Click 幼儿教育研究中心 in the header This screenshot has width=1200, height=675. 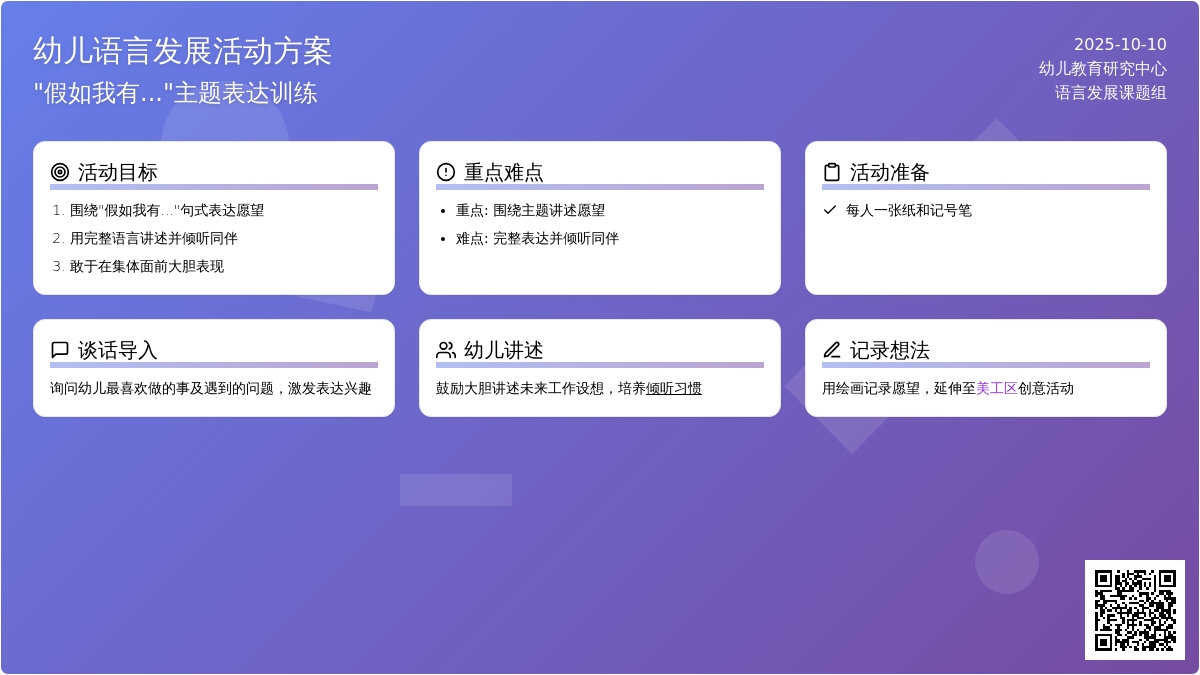pyautogui.click(x=1102, y=68)
